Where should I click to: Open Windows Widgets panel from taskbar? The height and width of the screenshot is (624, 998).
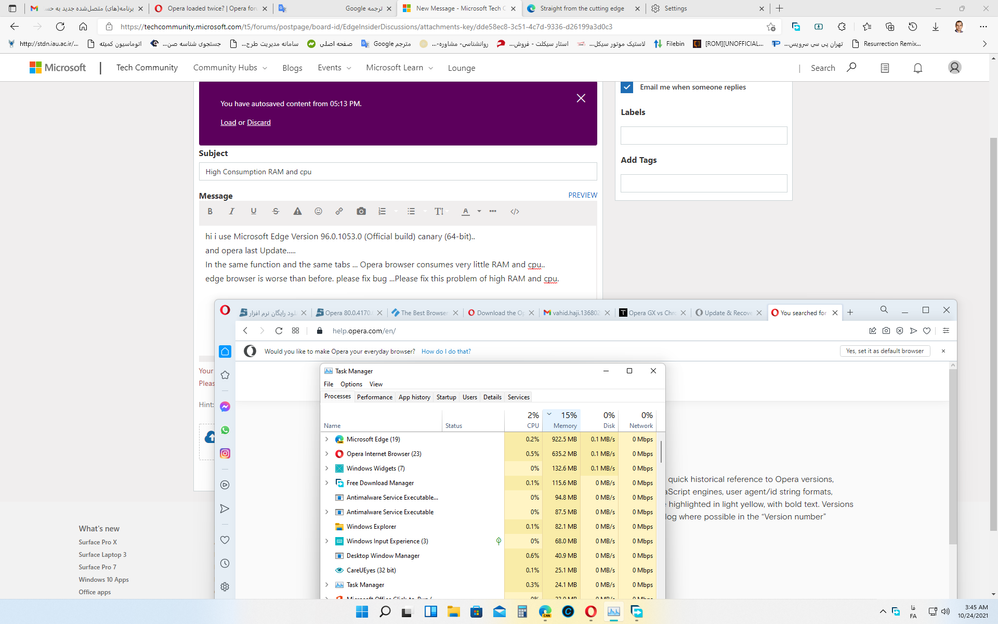430,612
